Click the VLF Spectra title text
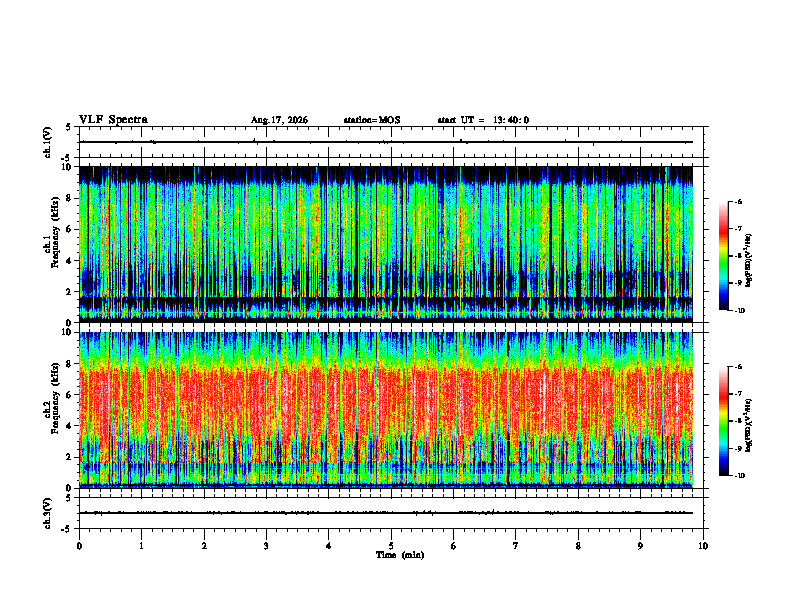This screenshot has height=612, width=792. tap(113, 120)
